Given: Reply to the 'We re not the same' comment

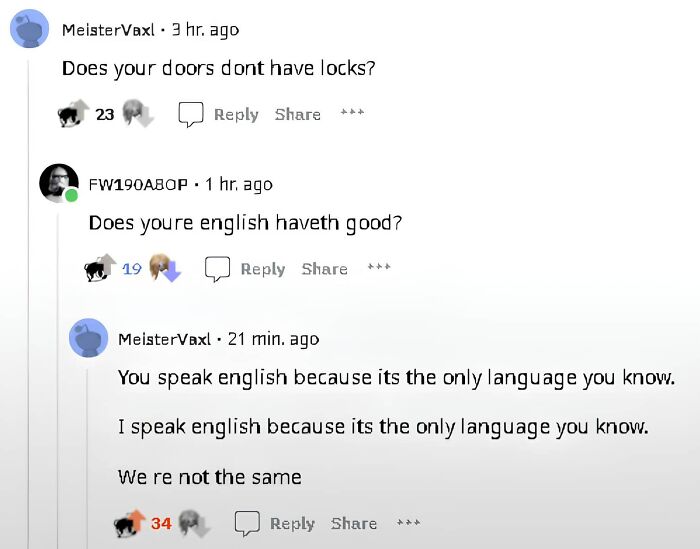Looking at the screenshot, I should click(x=292, y=524).
